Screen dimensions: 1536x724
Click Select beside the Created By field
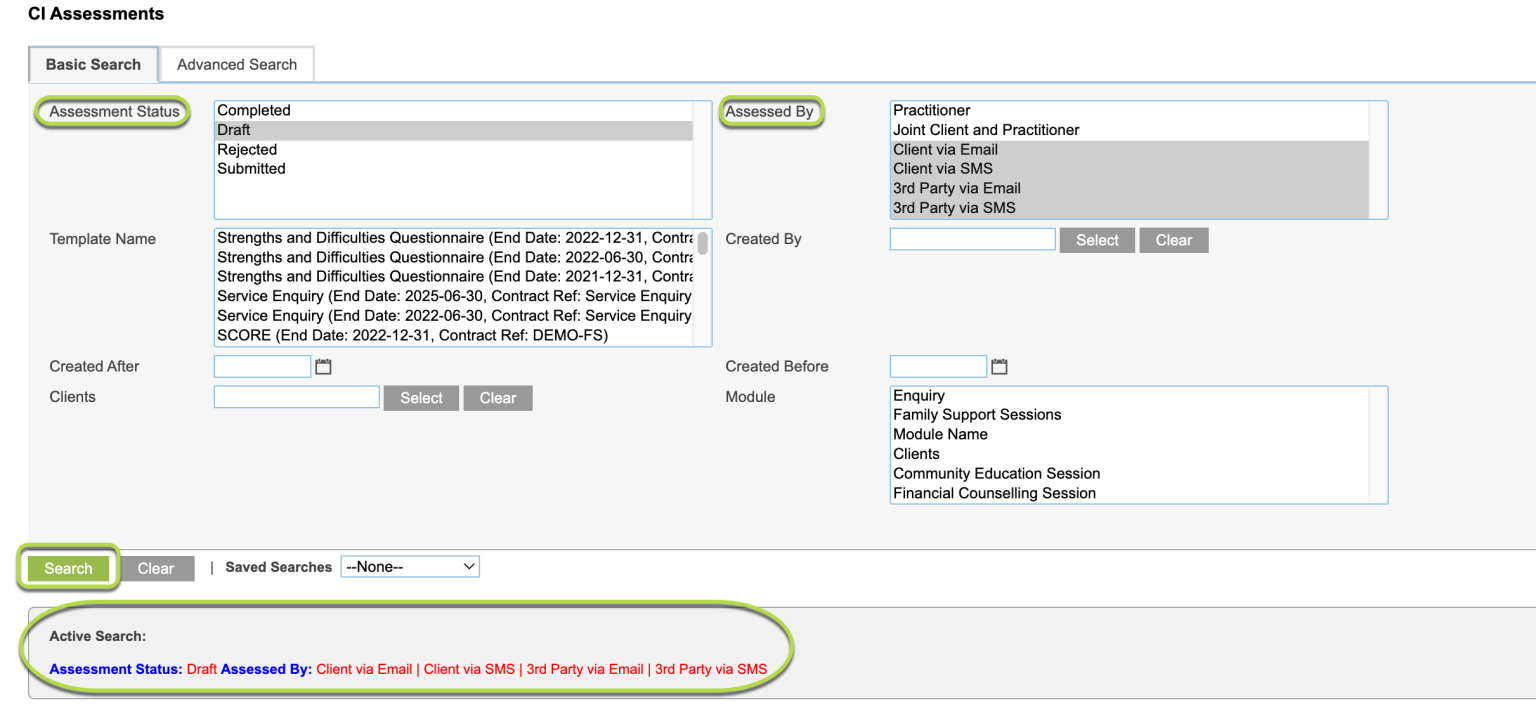[1097, 240]
